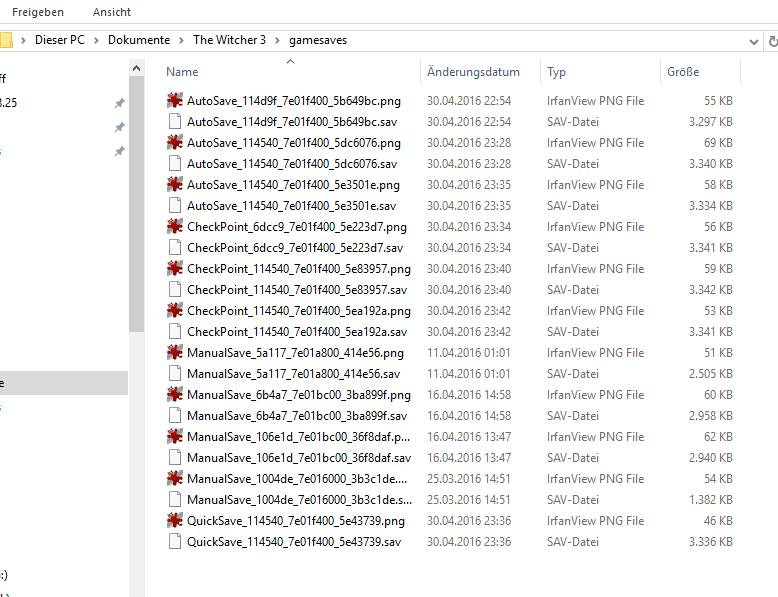Click the 69 KB size value
Screen dimensions: 778x597
pos(718,142)
